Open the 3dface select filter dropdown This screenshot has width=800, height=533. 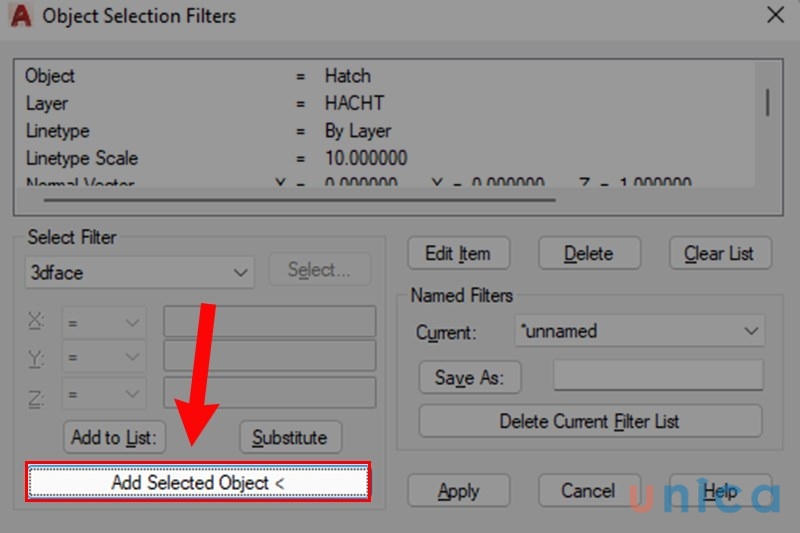click(x=139, y=271)
